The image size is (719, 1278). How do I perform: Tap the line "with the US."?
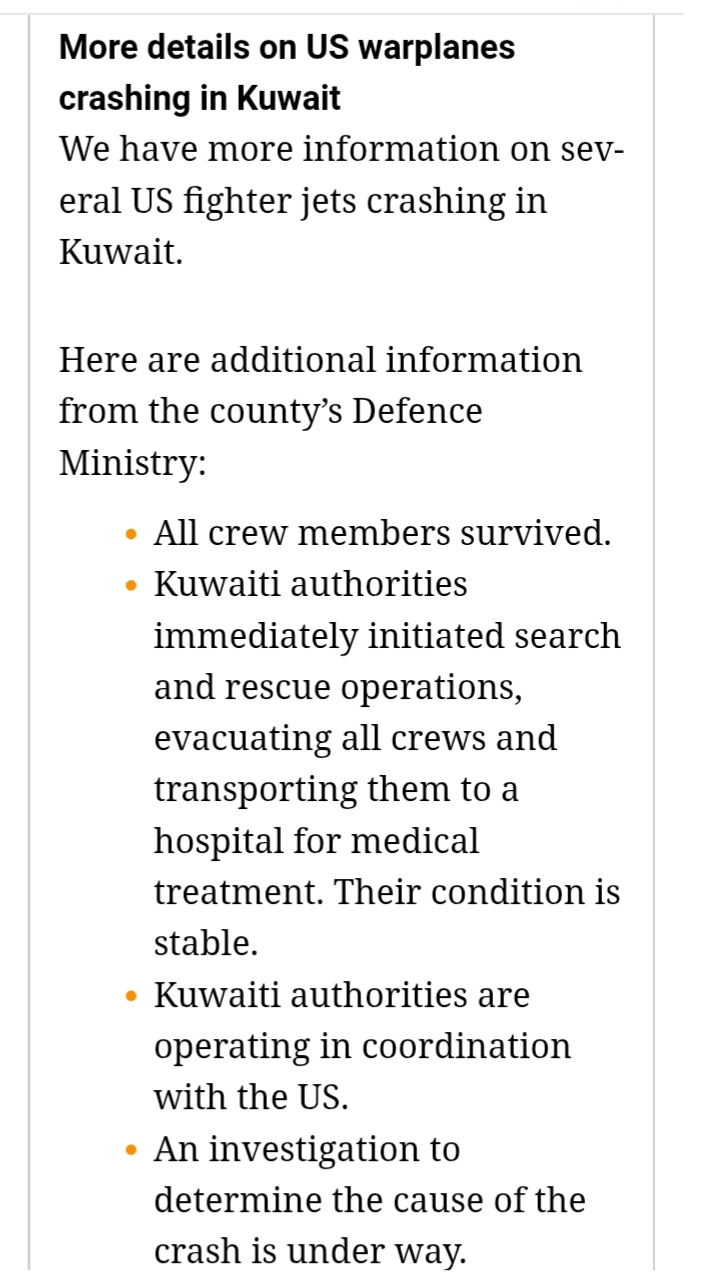(x=251, y=1097)
